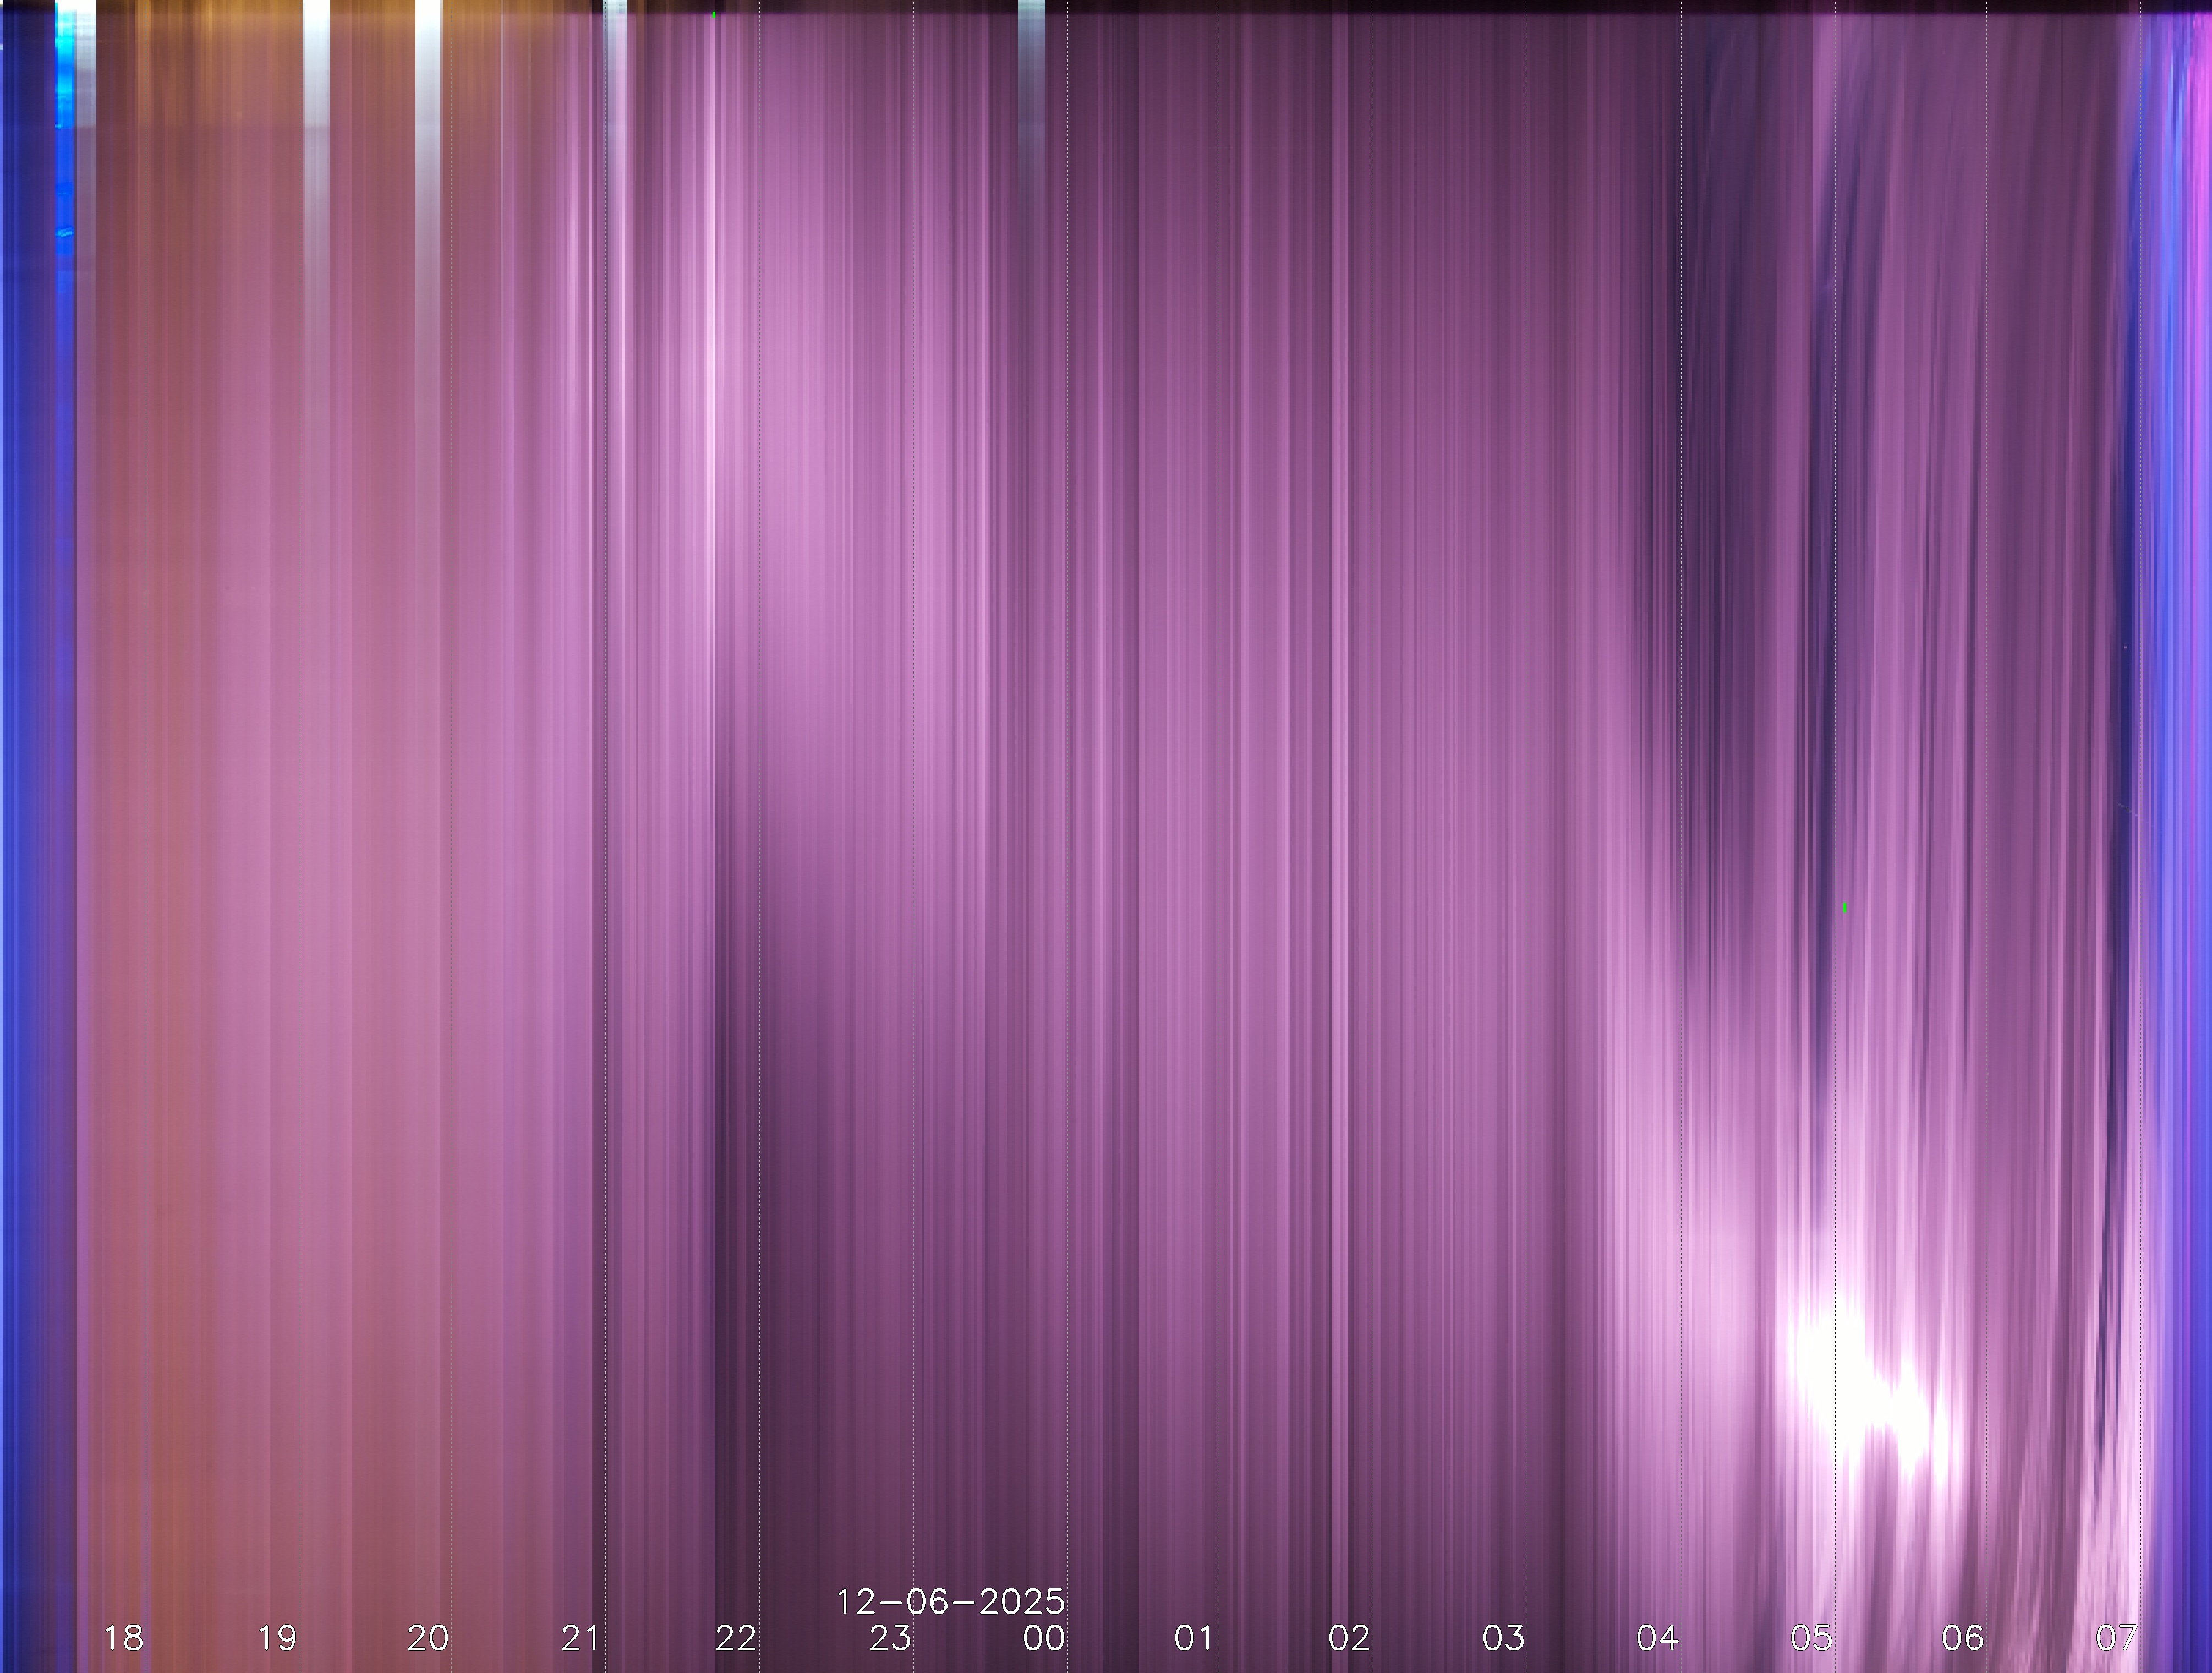Select the 20 hour label

point(428,1638)
